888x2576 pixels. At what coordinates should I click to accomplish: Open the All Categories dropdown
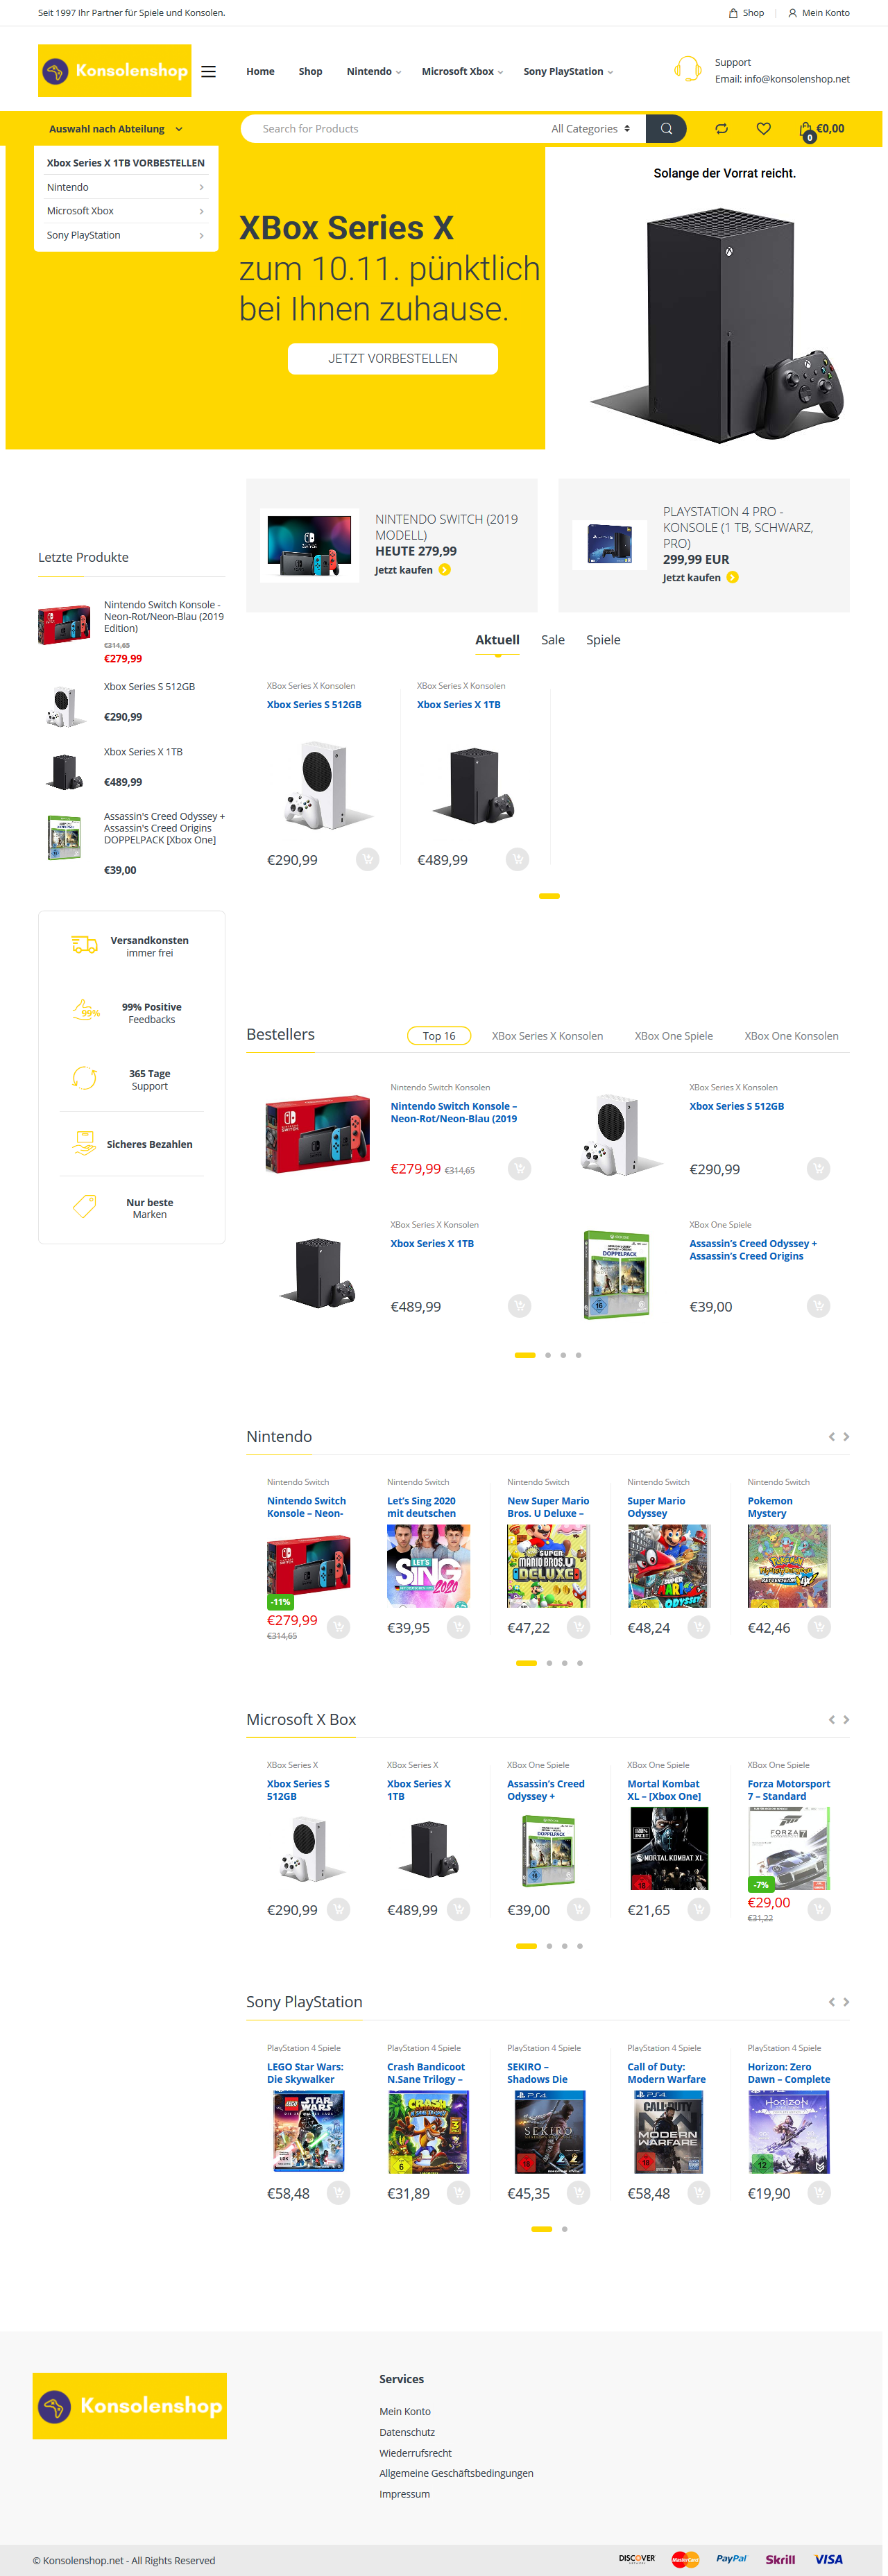point(590,128)
